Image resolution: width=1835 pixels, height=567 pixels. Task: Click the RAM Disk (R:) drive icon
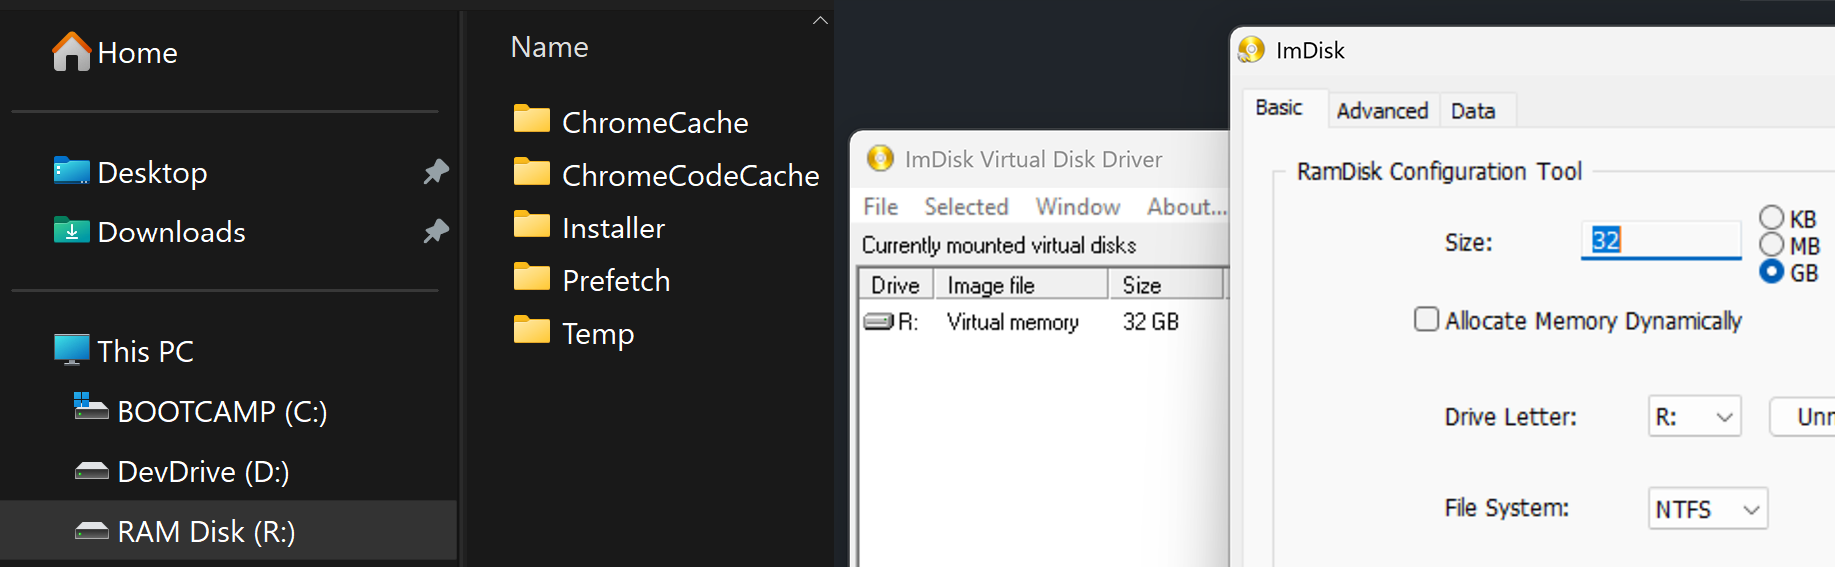coord(92,531)
